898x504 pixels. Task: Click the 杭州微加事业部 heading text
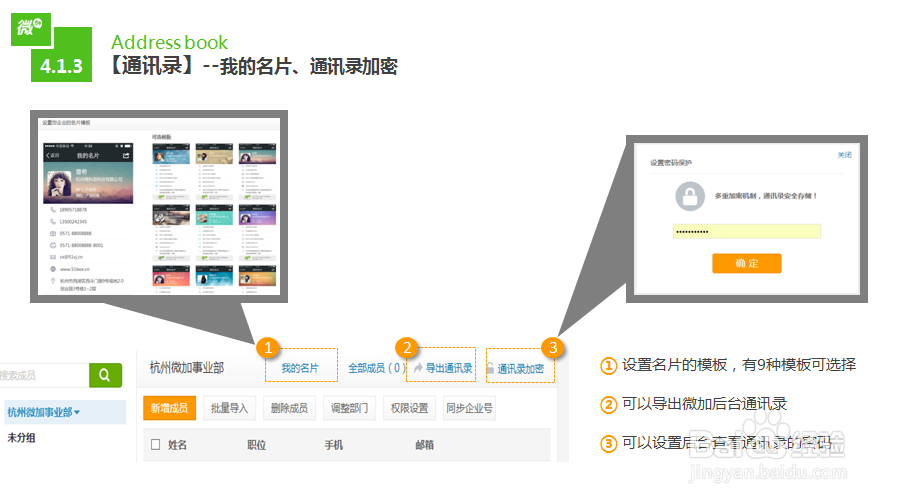coord(187,368)
